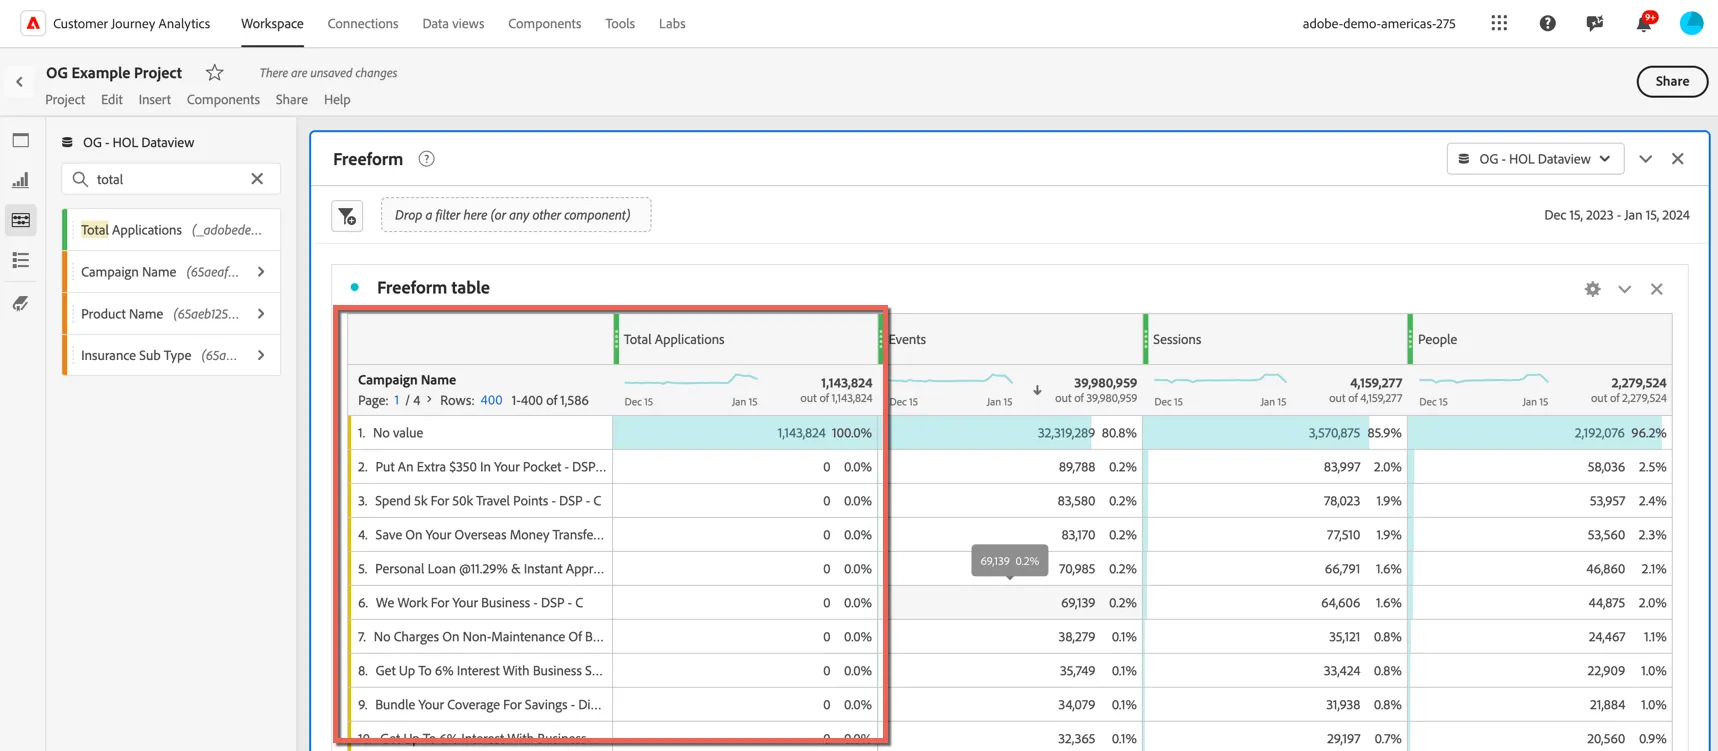This screenshot has height=751, width=1718.
Task: Open the Components icon in left rail
Action: (21, 220)
